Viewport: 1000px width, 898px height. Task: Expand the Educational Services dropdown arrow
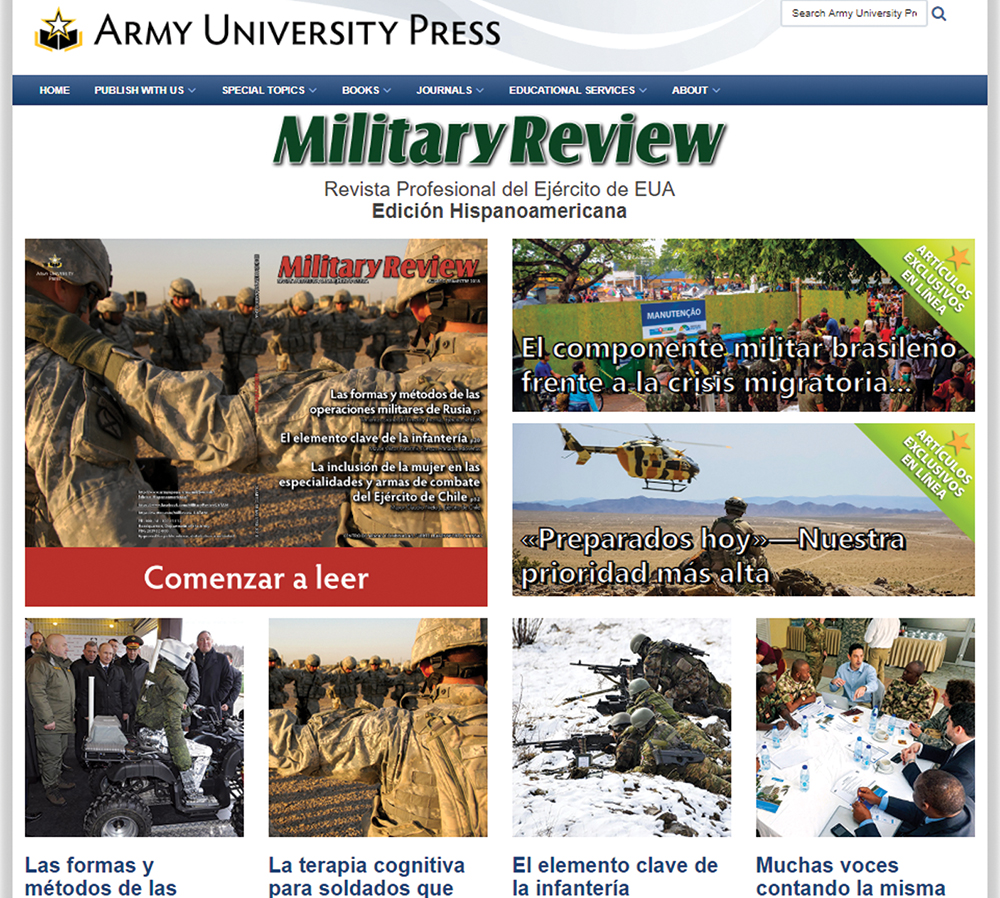[643, 91]
